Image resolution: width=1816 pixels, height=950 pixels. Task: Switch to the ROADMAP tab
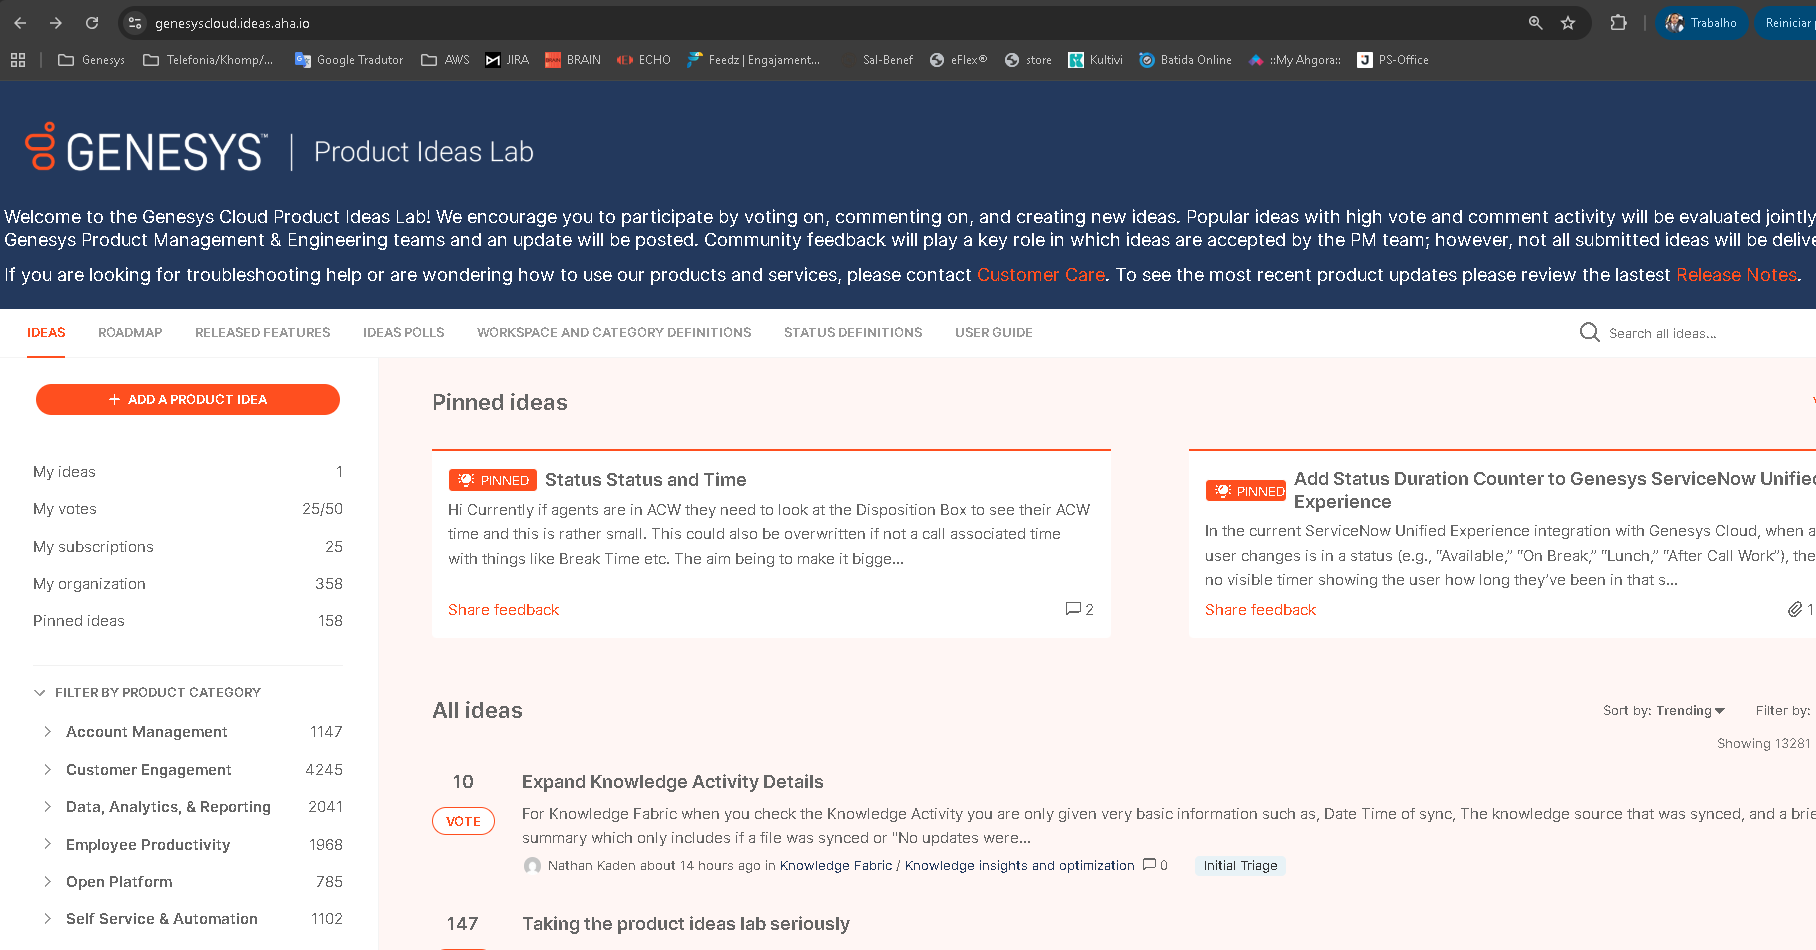coord(130,333)
